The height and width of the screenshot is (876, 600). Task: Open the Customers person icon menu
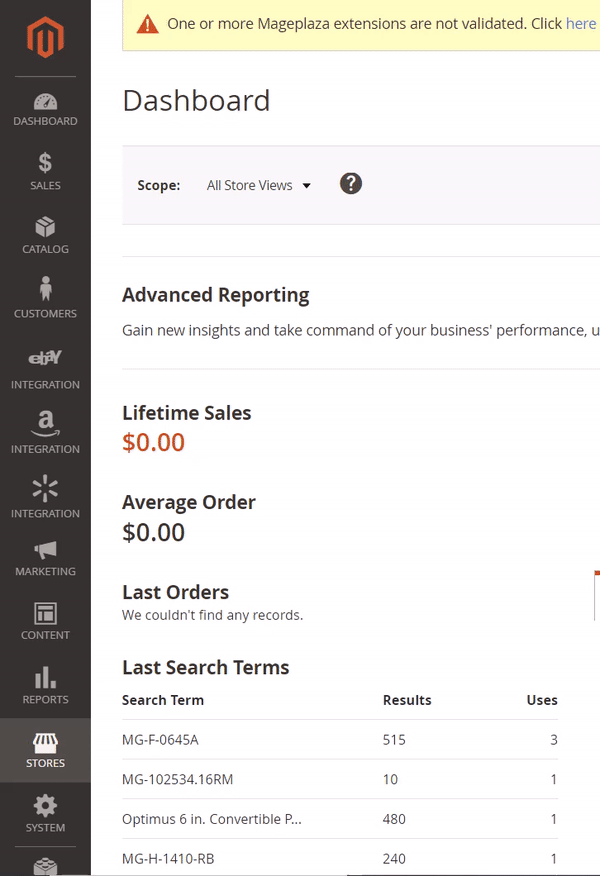pos(45,299)
